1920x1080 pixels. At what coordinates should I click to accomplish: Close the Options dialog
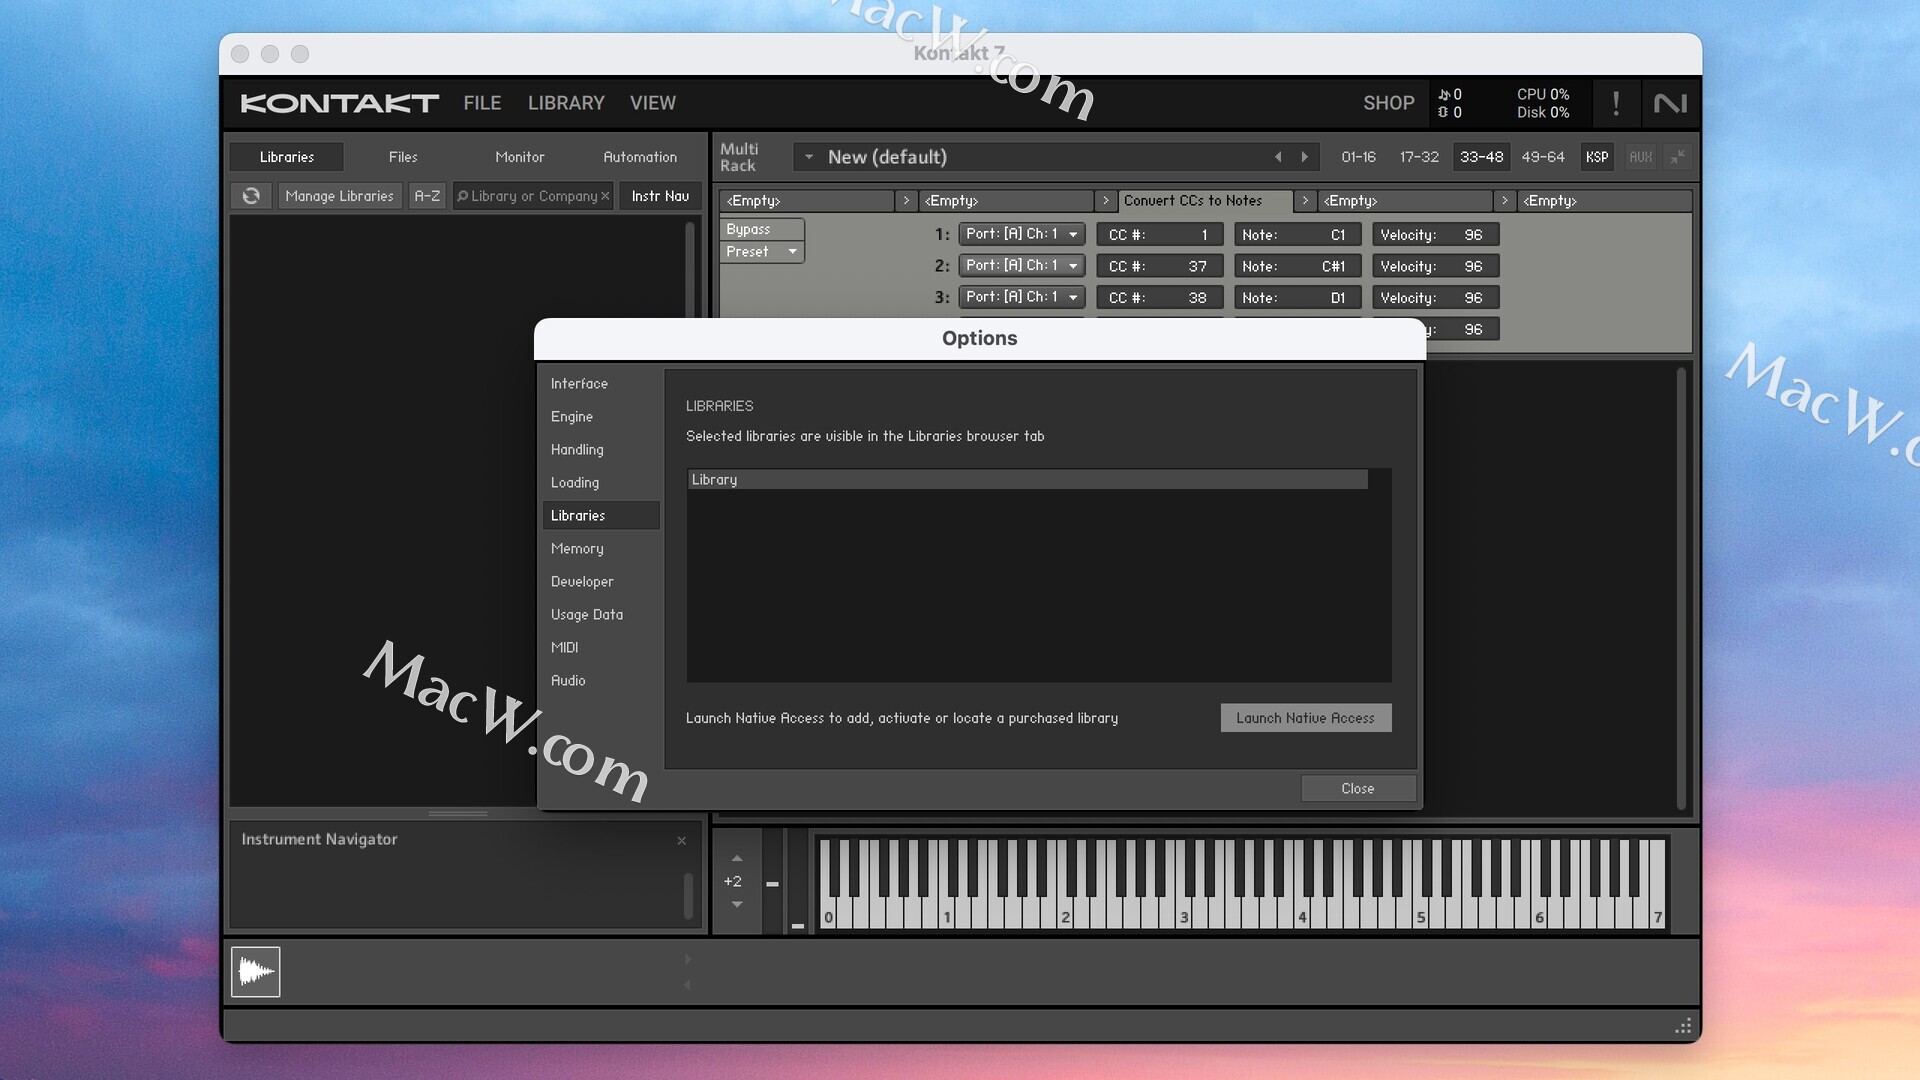click(1358, 788)
